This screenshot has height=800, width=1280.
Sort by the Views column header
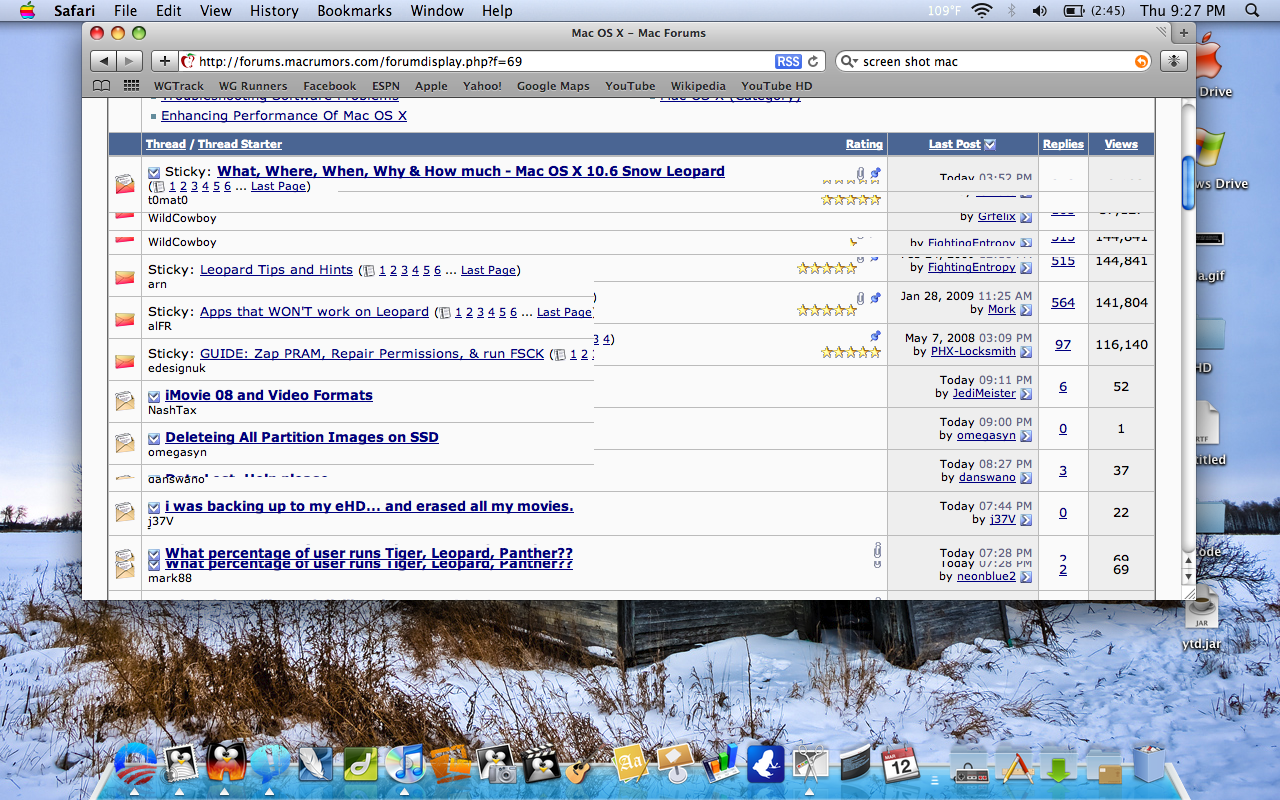1121,144
